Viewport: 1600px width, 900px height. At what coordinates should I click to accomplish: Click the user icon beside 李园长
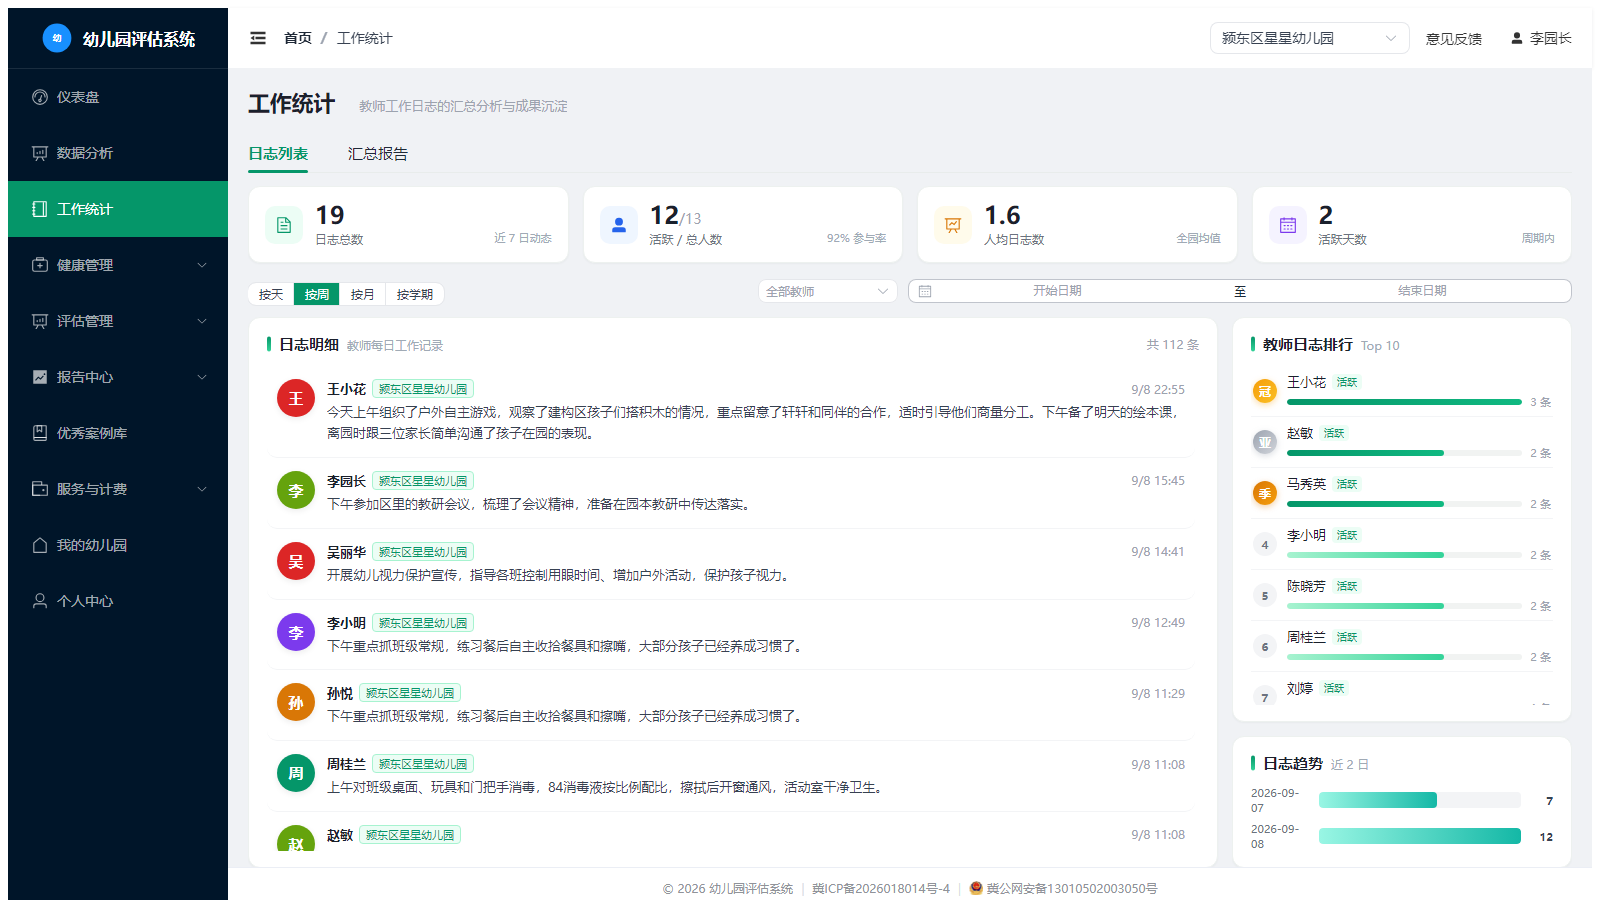1517,38
